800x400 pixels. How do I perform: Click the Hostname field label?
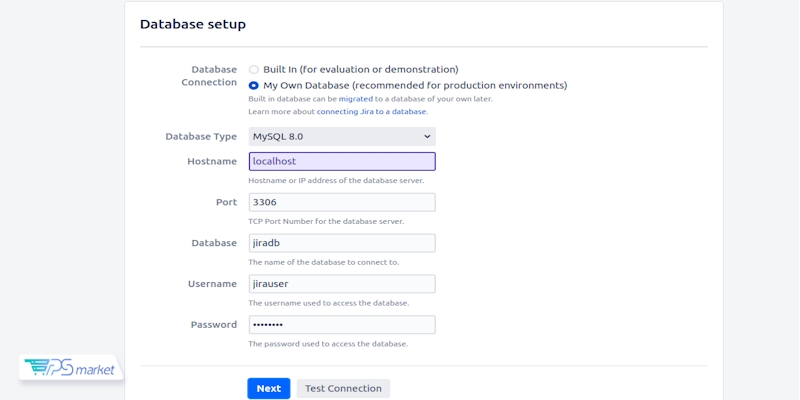[212, 161]
